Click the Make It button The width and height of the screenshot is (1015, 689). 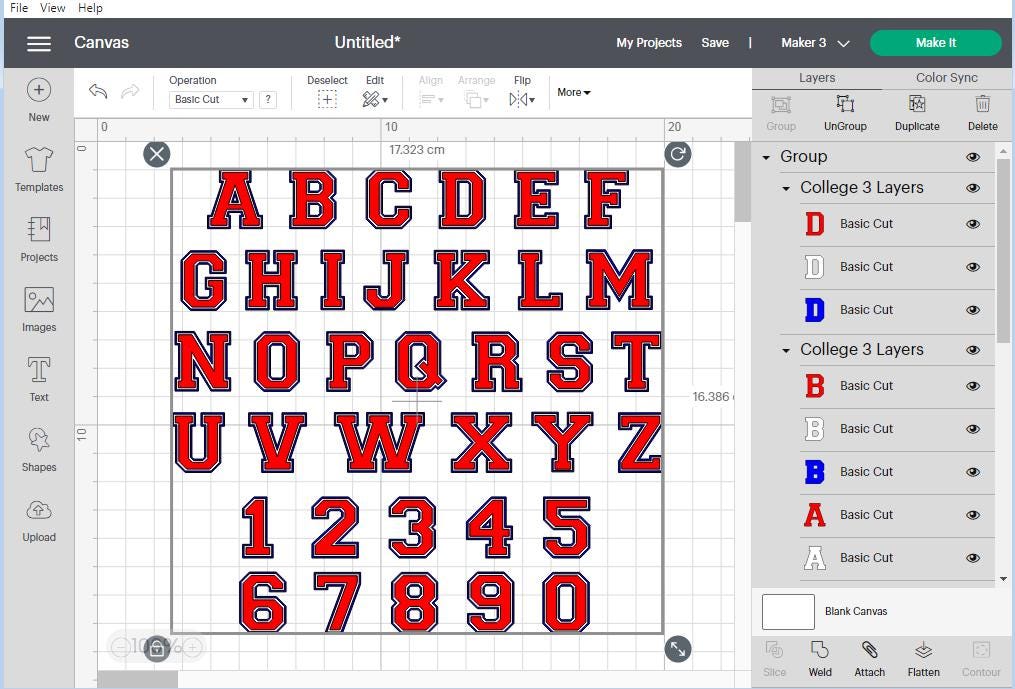pos(935,43)
